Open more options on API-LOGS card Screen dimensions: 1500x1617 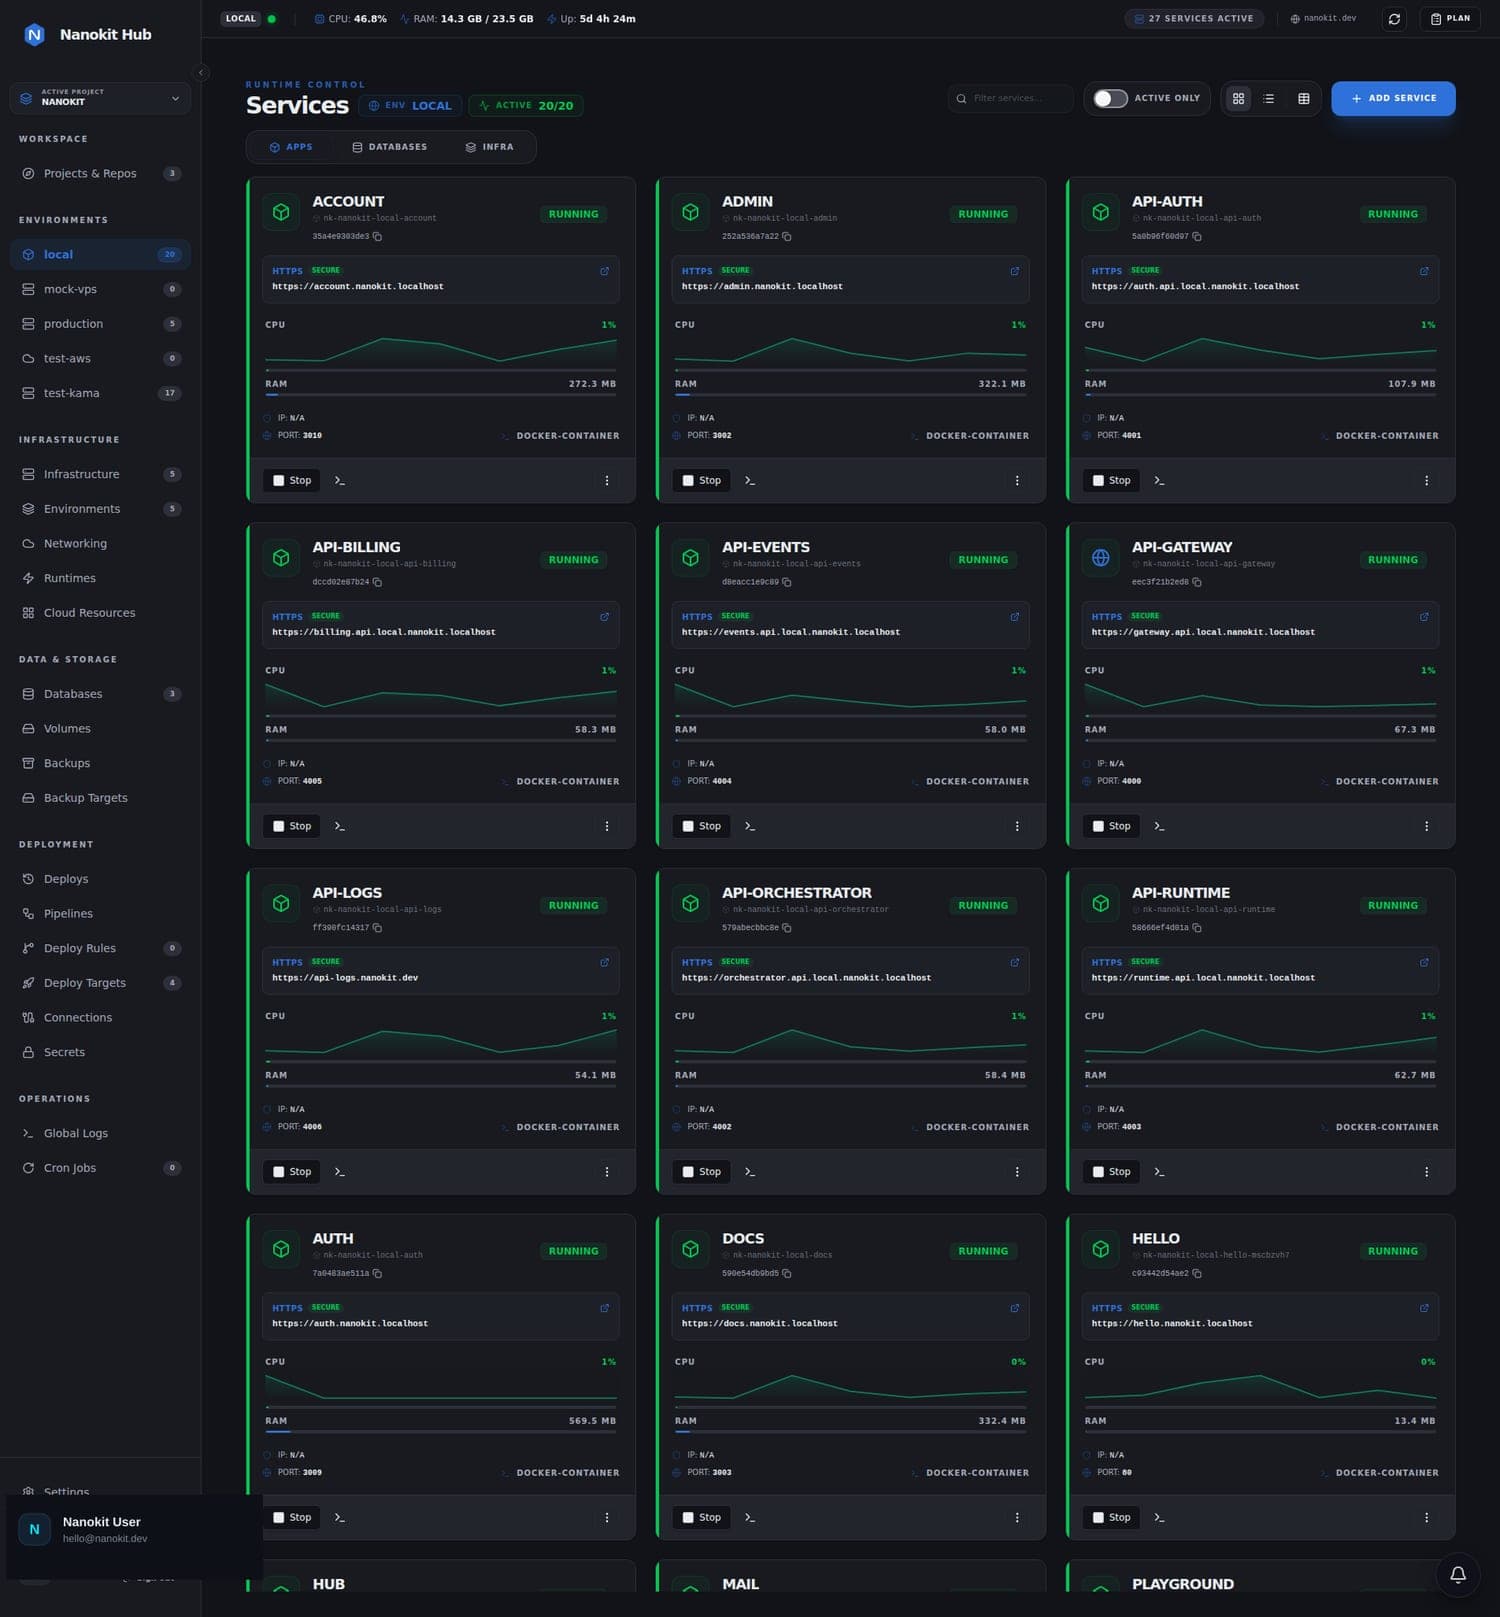(607, 1172)
